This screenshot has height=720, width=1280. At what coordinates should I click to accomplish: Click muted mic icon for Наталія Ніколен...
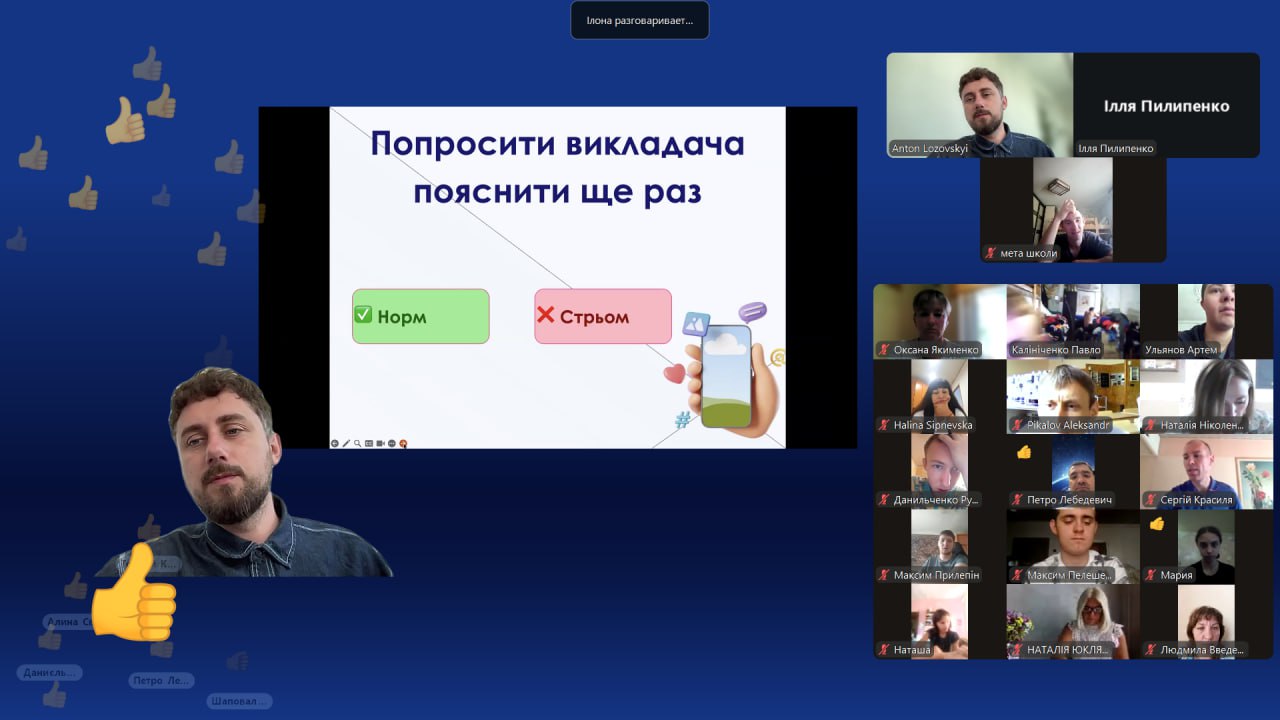click(x=1151, y=425)
